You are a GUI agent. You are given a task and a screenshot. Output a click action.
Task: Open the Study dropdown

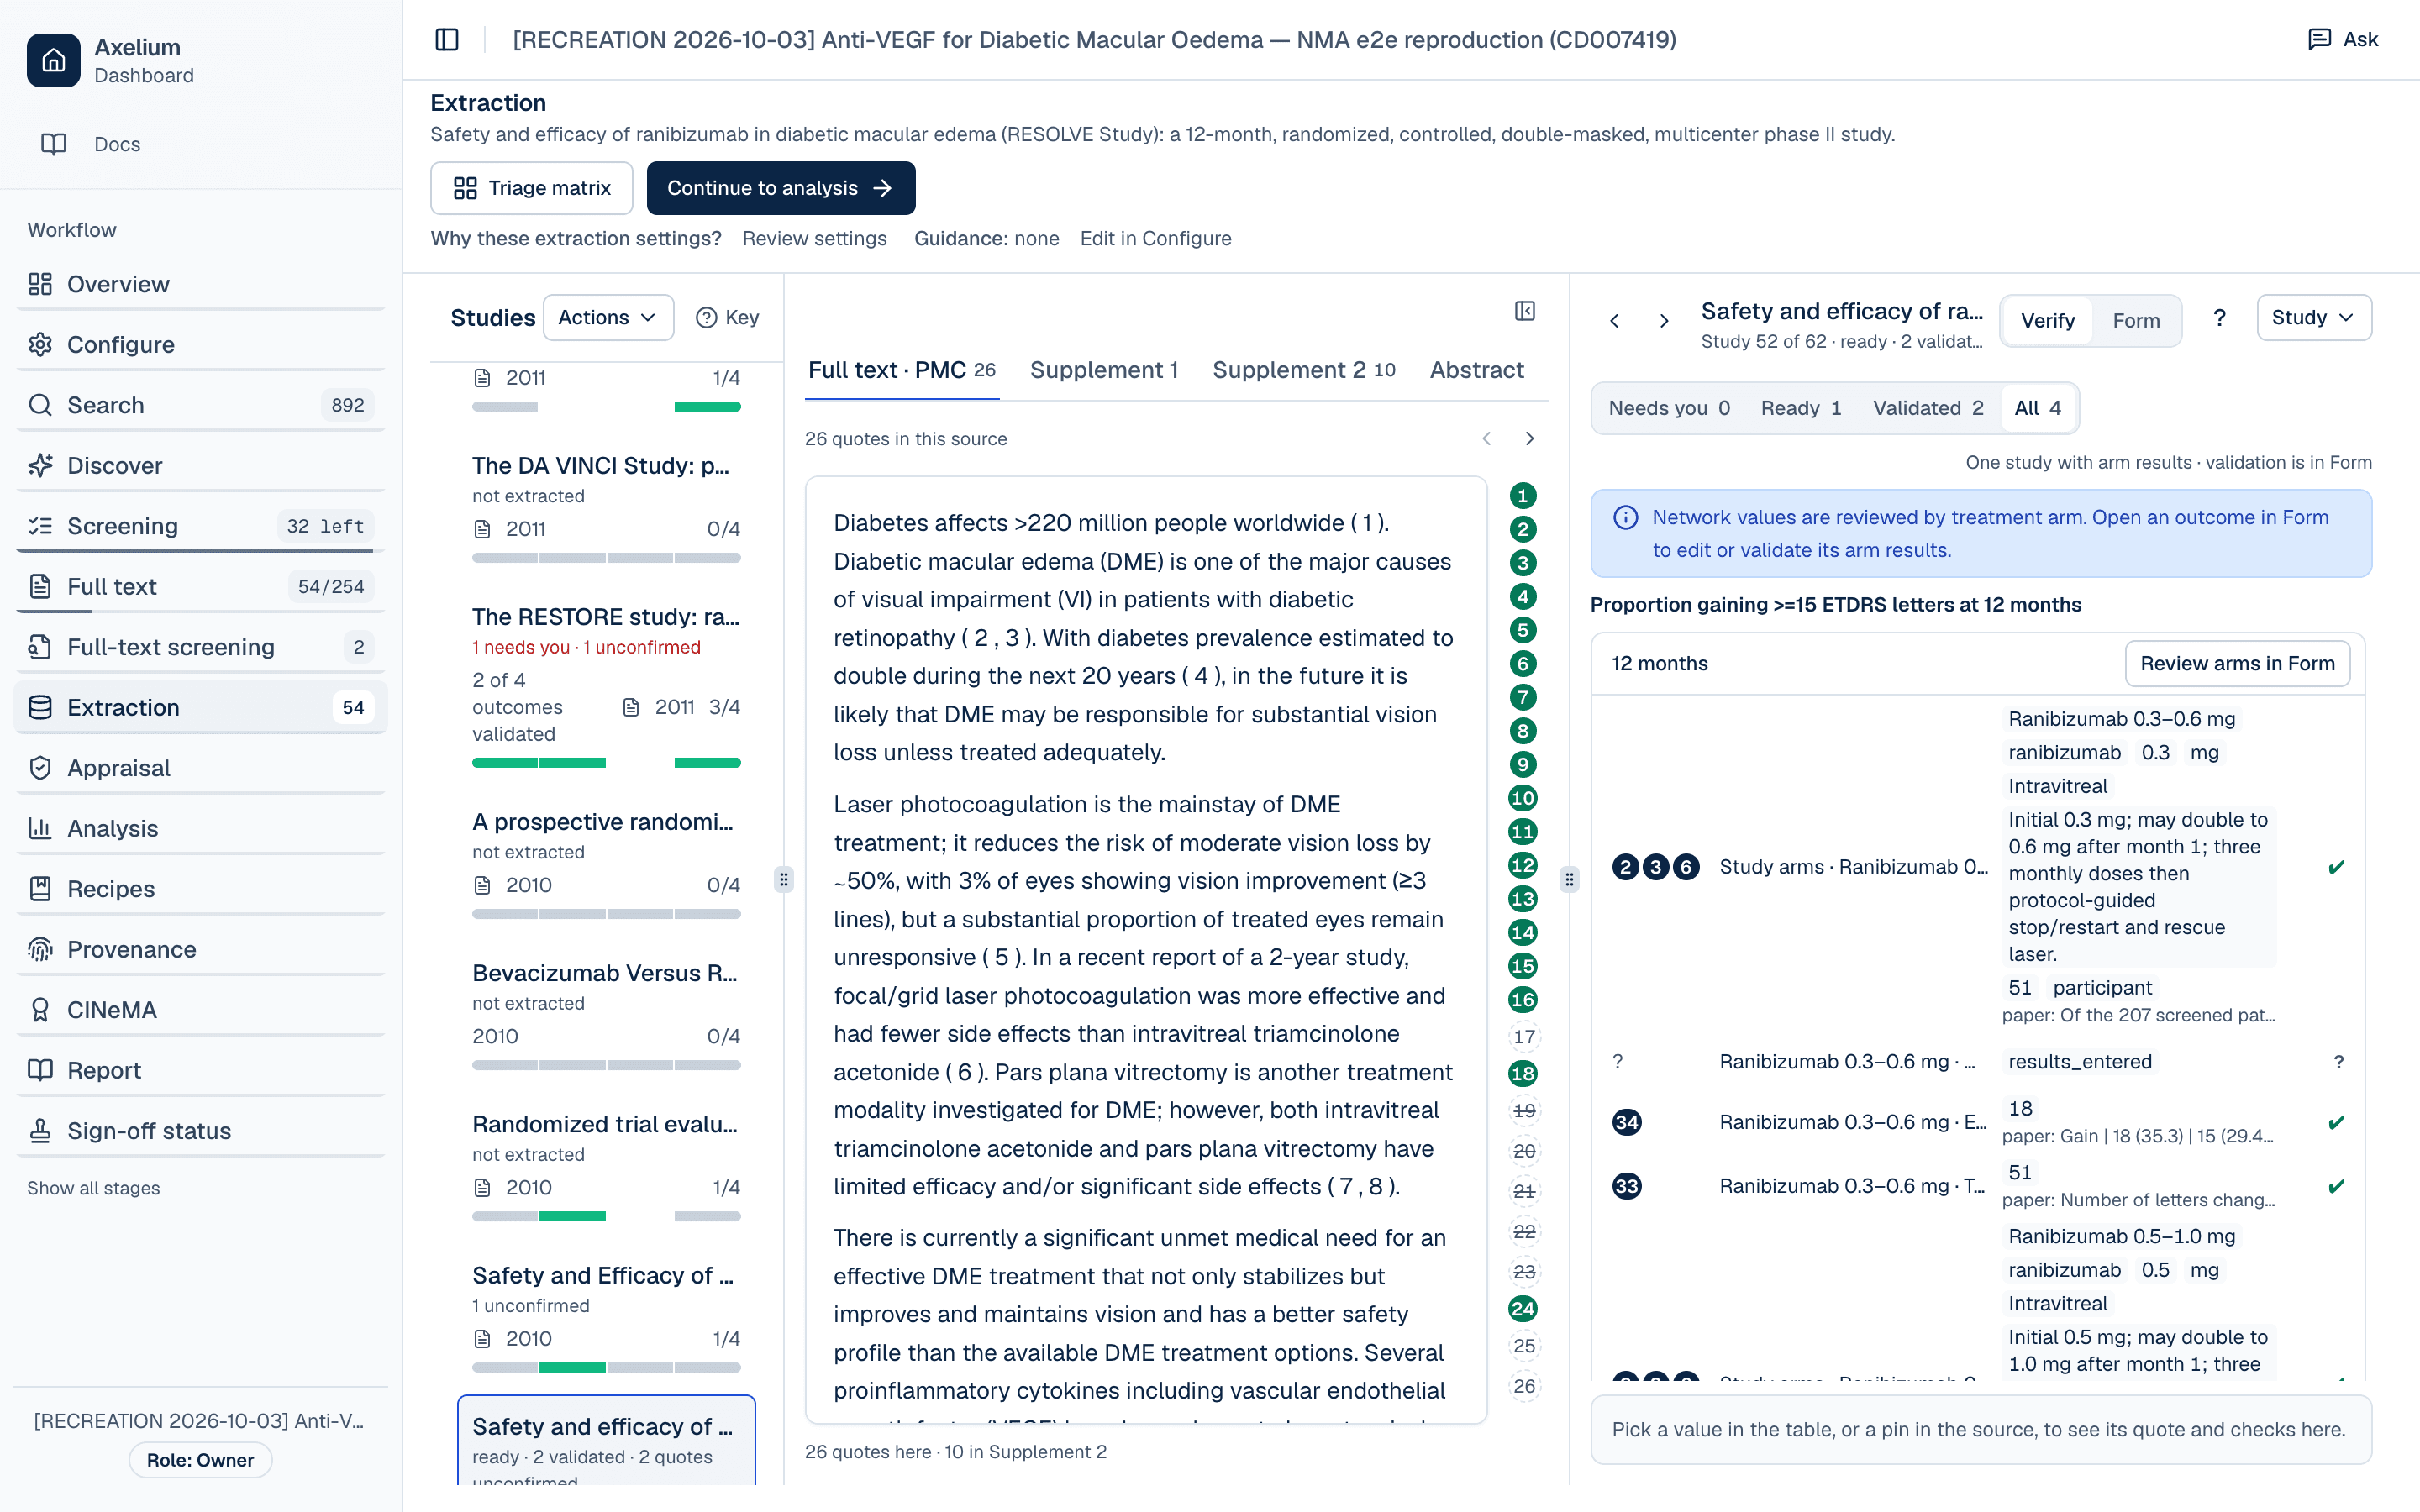(2313, 318)
